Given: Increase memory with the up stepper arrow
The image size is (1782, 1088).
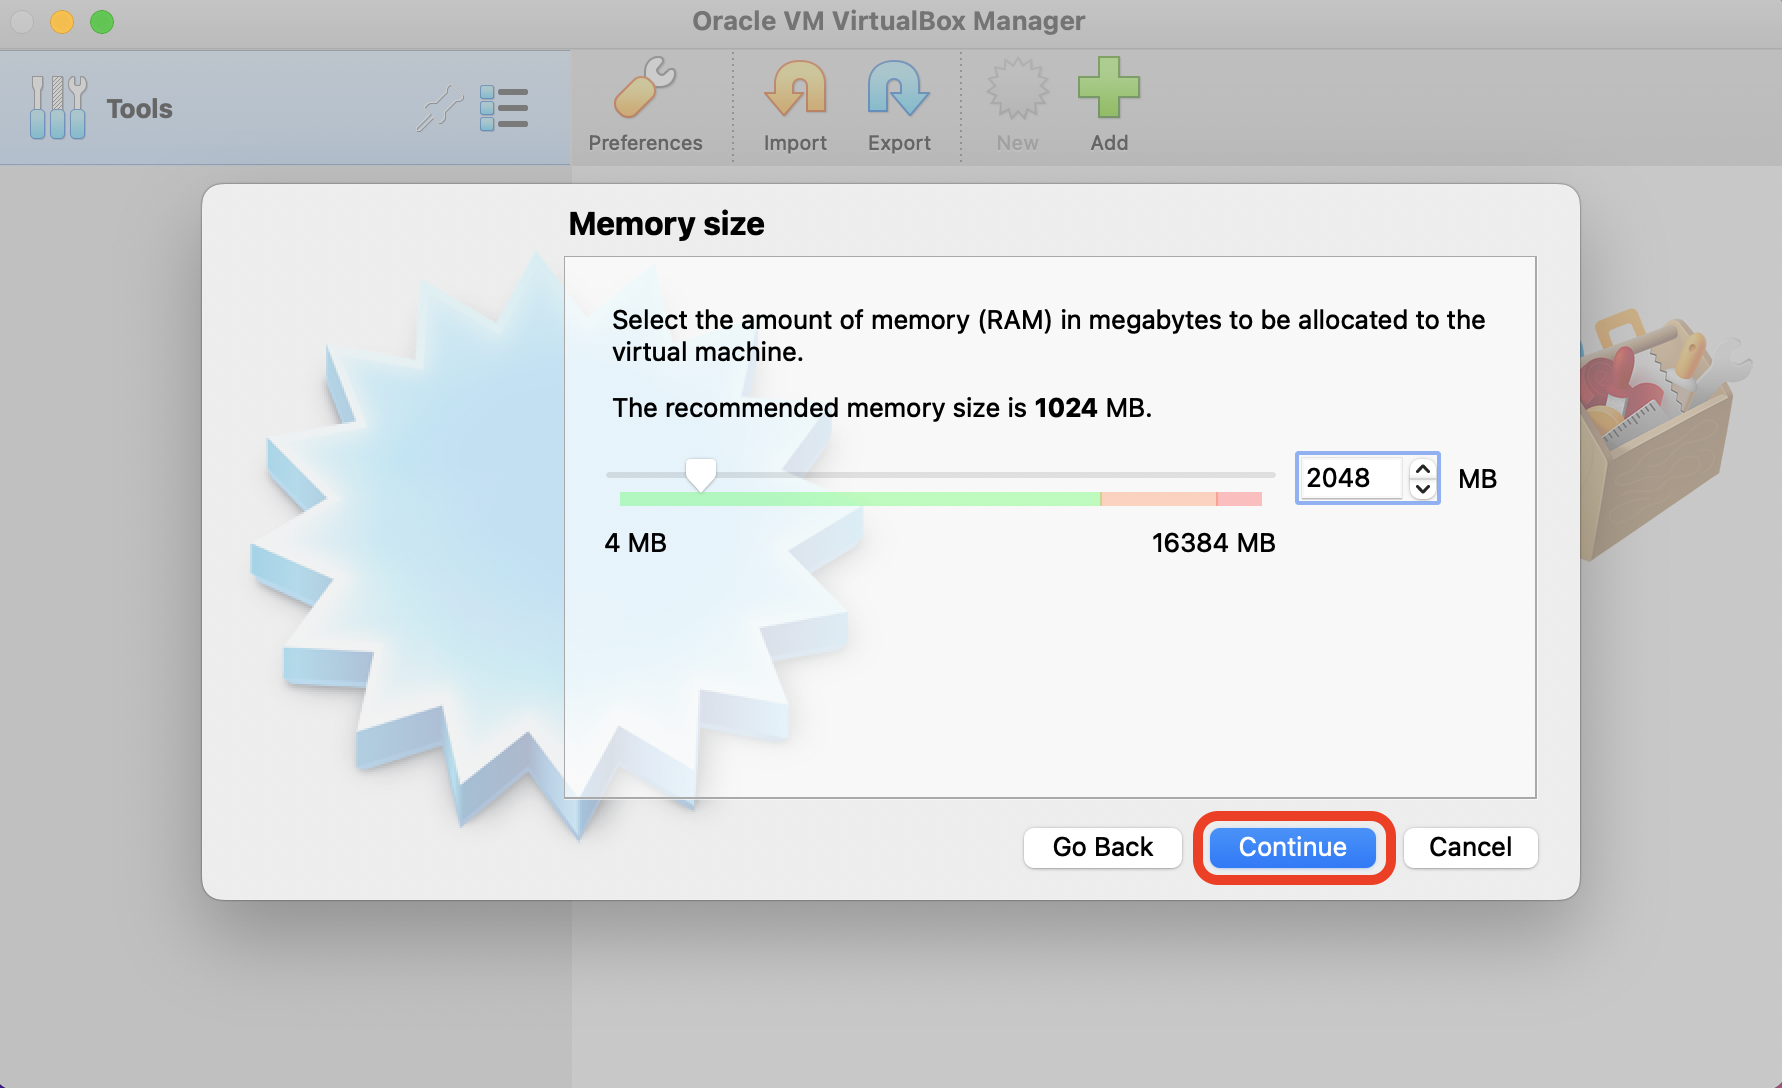Looking at the screenshot, I should 1422,468.
